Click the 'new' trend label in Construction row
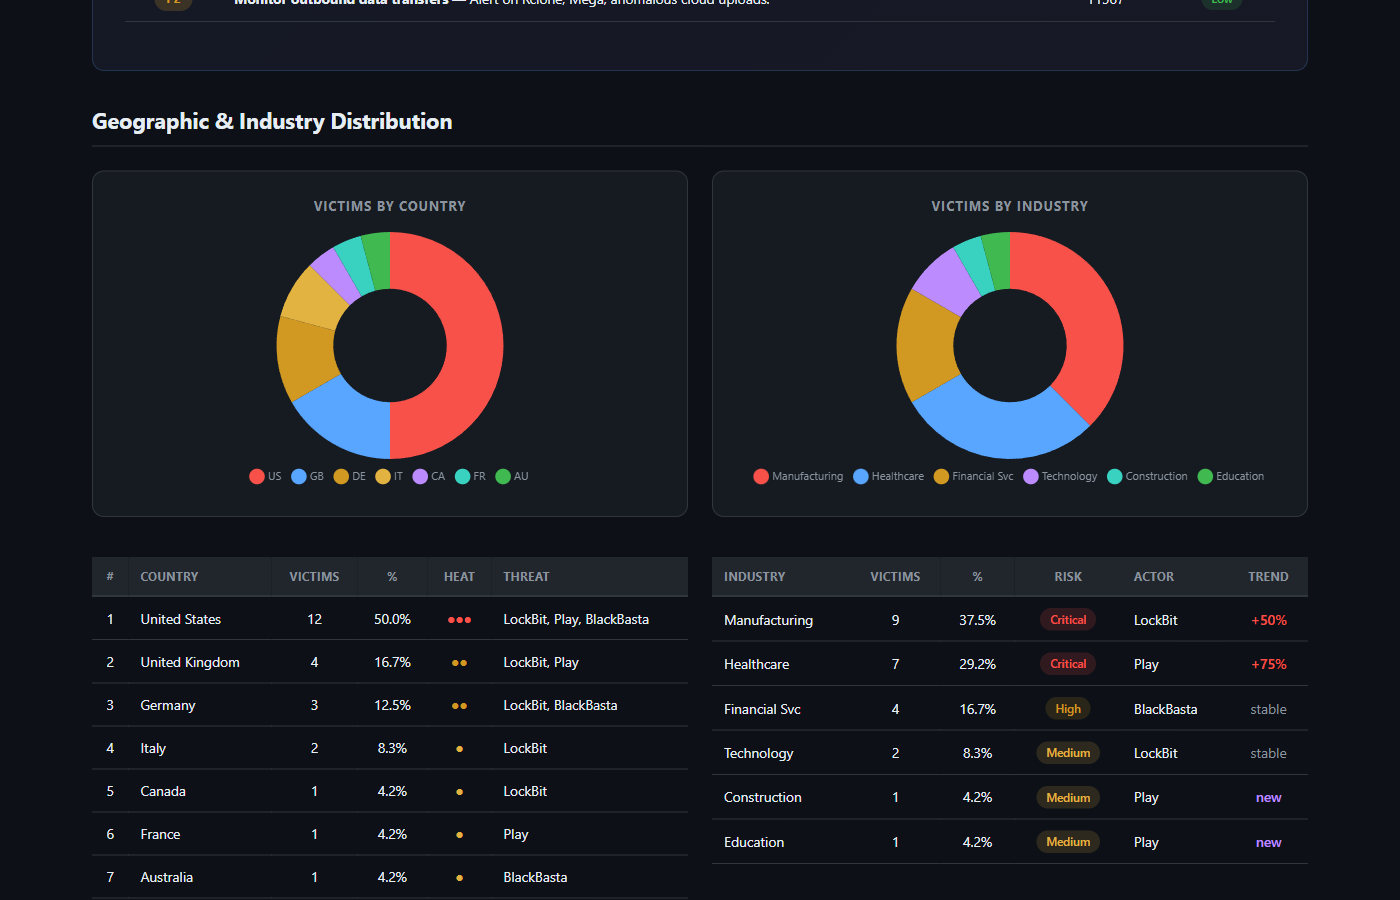Image resolution: width=1400 pixels, height=900 pixels. pos(1268,798)
